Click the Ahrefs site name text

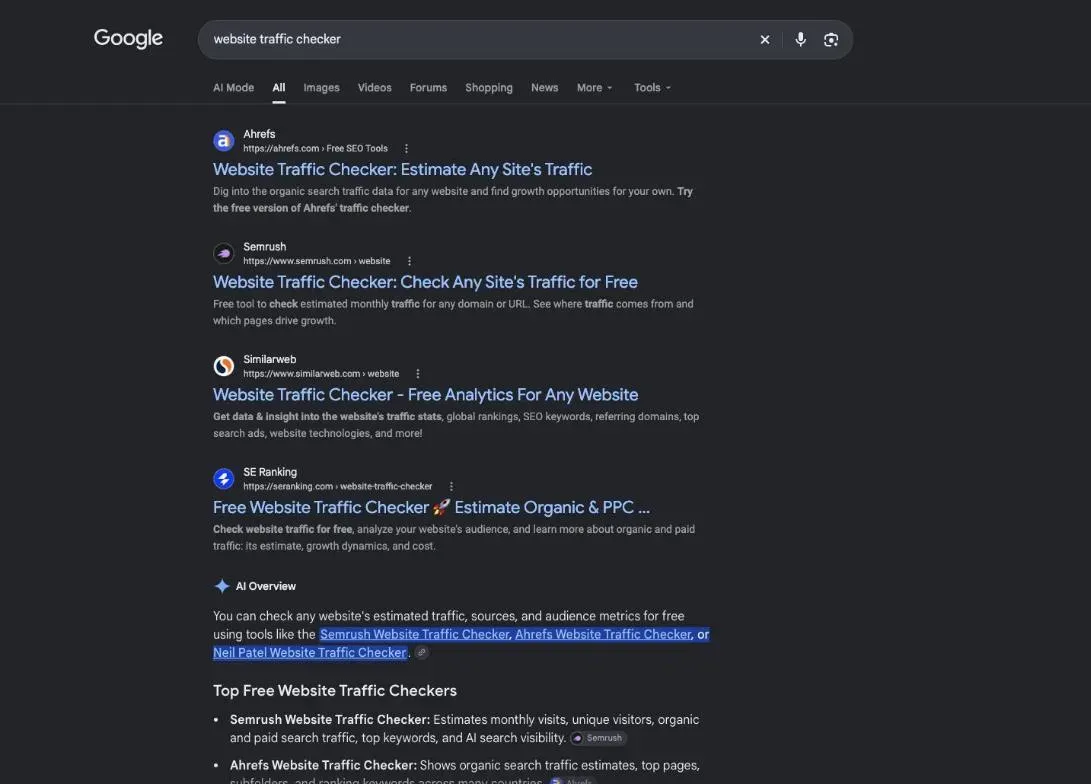tap(259, 134)
